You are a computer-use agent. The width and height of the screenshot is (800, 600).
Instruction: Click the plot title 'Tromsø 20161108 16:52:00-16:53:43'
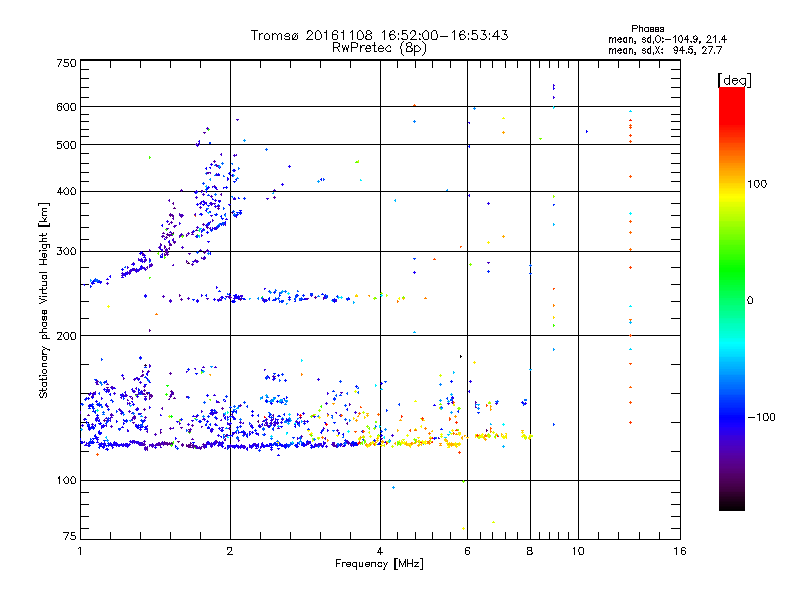(379, 35)
